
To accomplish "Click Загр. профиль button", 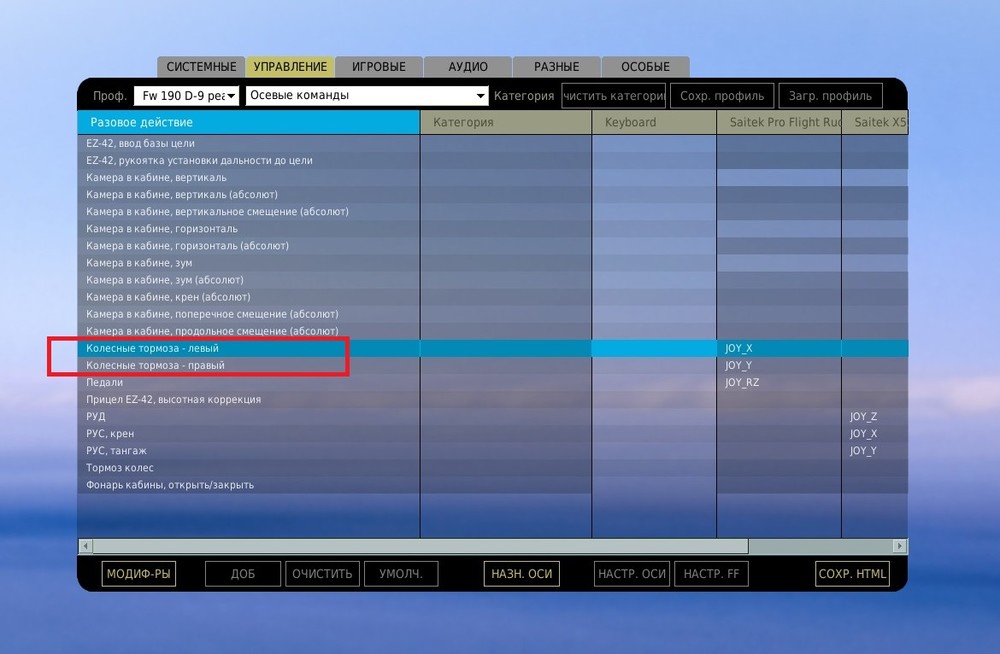I will coord(830,96).
